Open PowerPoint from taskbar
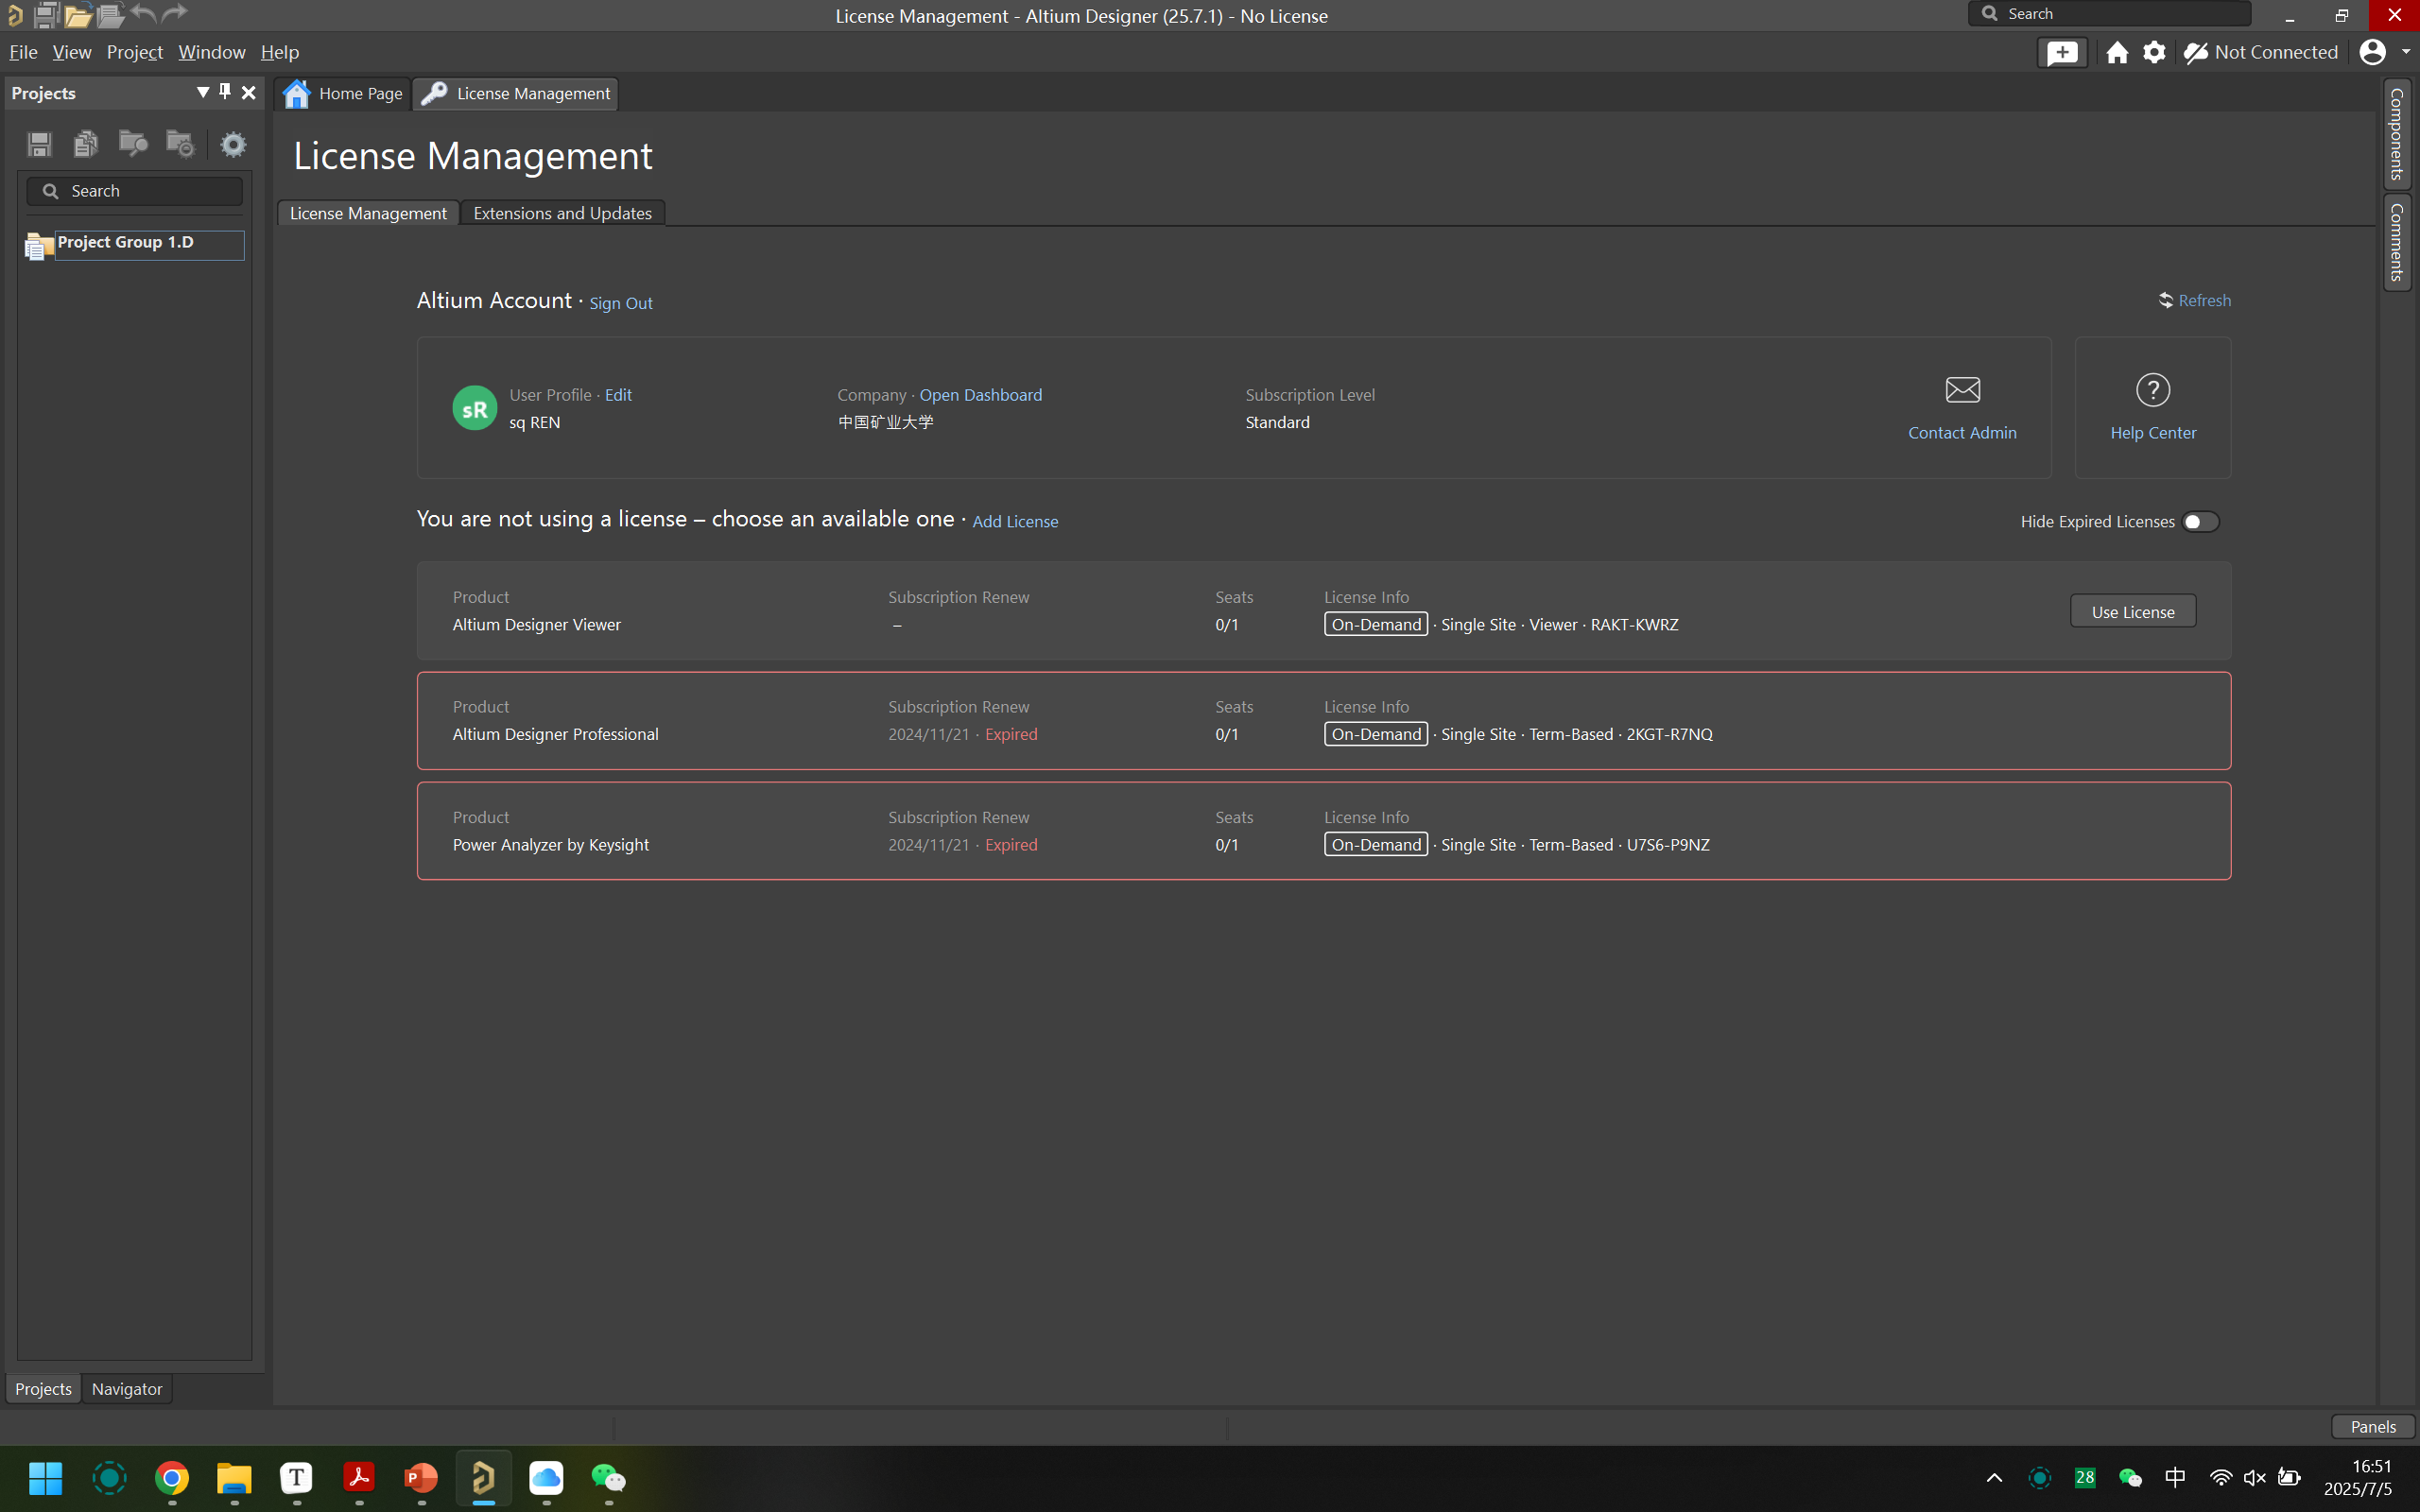This screenshot has width=2420, height=1512. click(x=421, y=1478)
